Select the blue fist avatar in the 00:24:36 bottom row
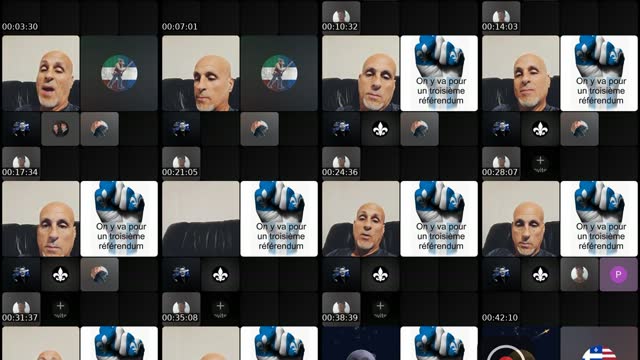640x360 pixels. (341, 275)
